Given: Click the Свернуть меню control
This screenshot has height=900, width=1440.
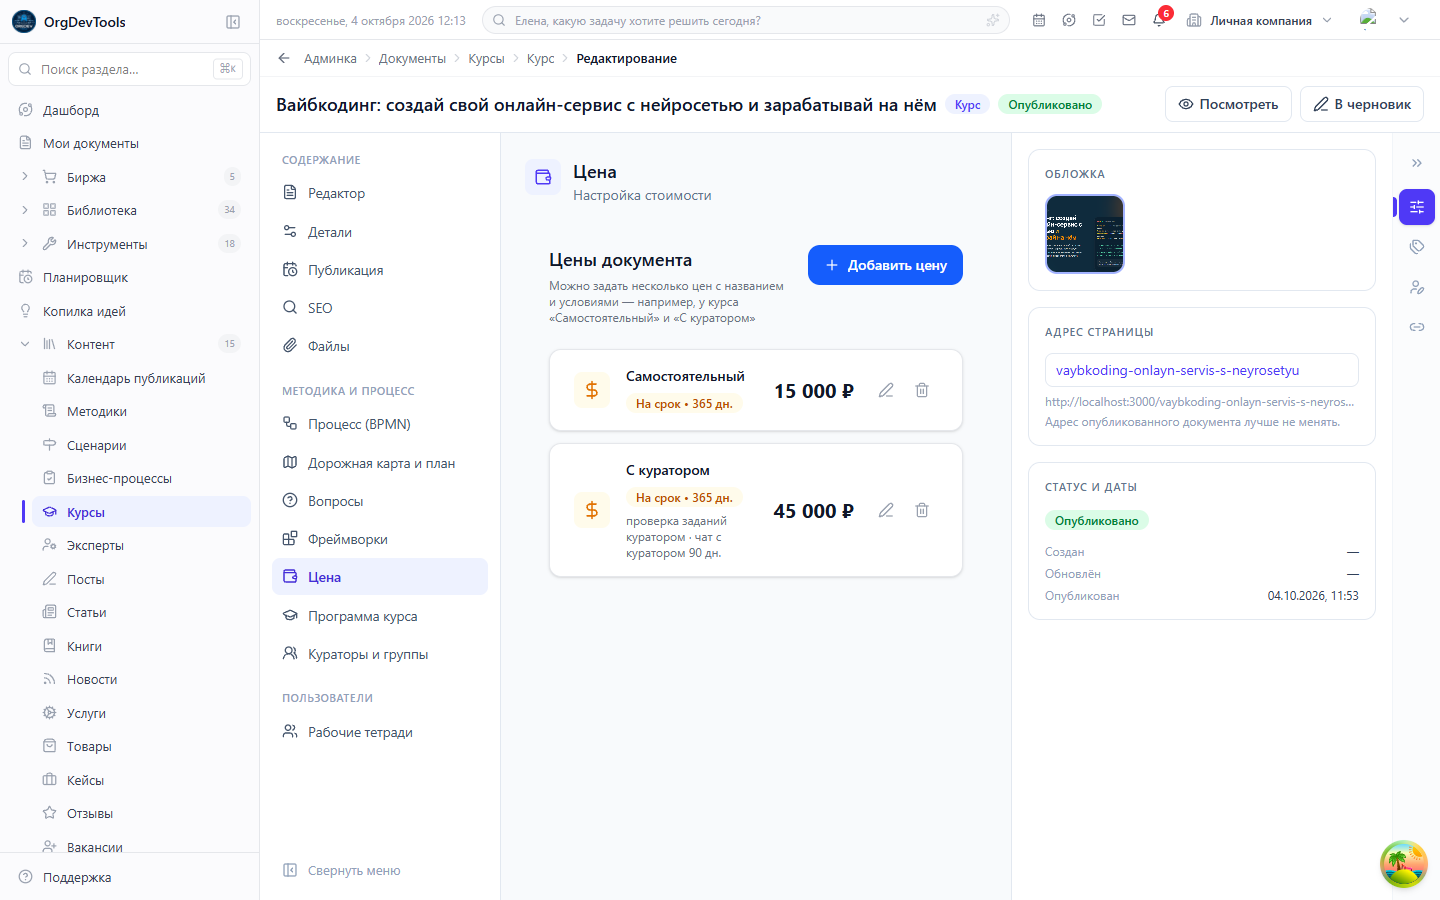Looking at the screenshot, I should 342,870.
